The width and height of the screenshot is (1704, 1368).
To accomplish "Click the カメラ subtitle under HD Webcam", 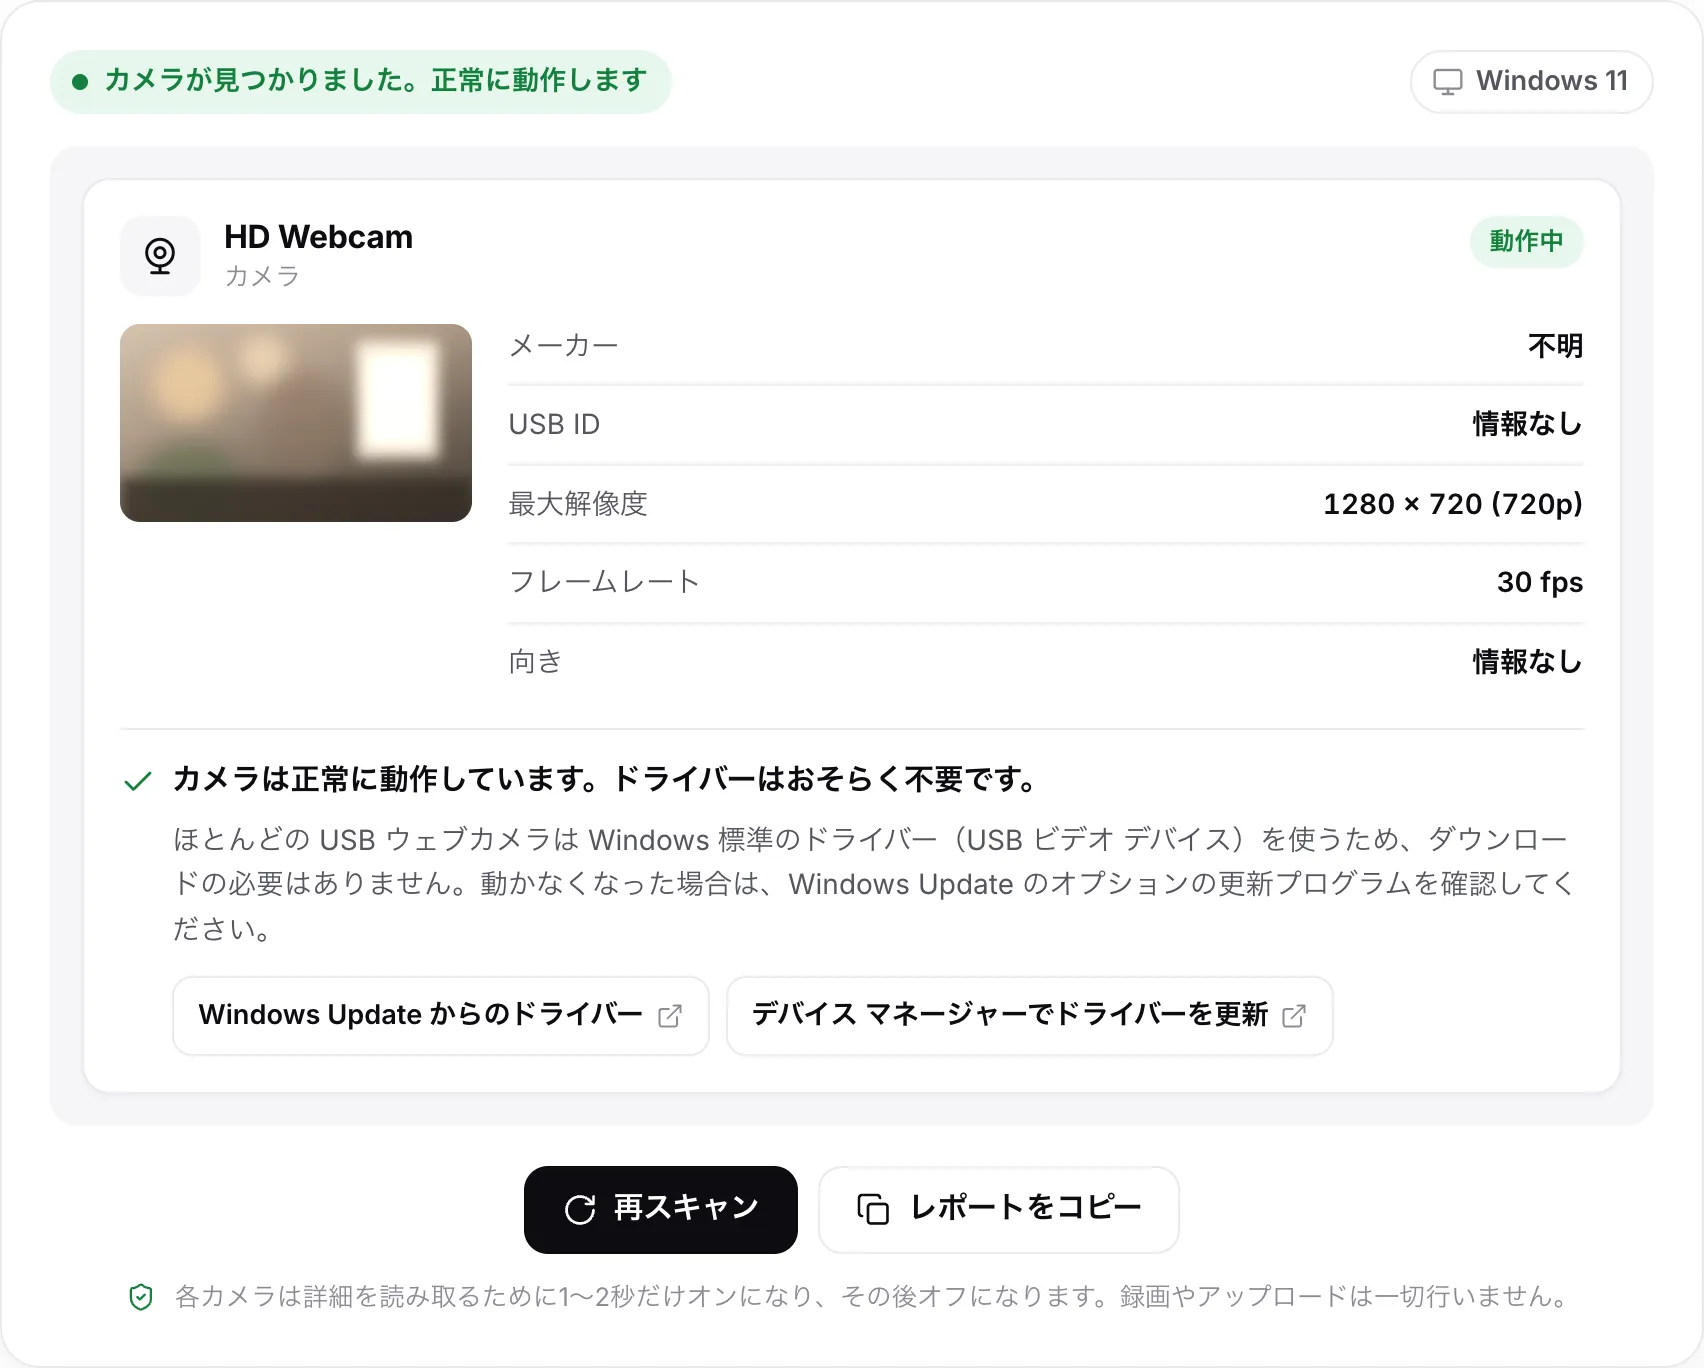I will click(262, 276).
